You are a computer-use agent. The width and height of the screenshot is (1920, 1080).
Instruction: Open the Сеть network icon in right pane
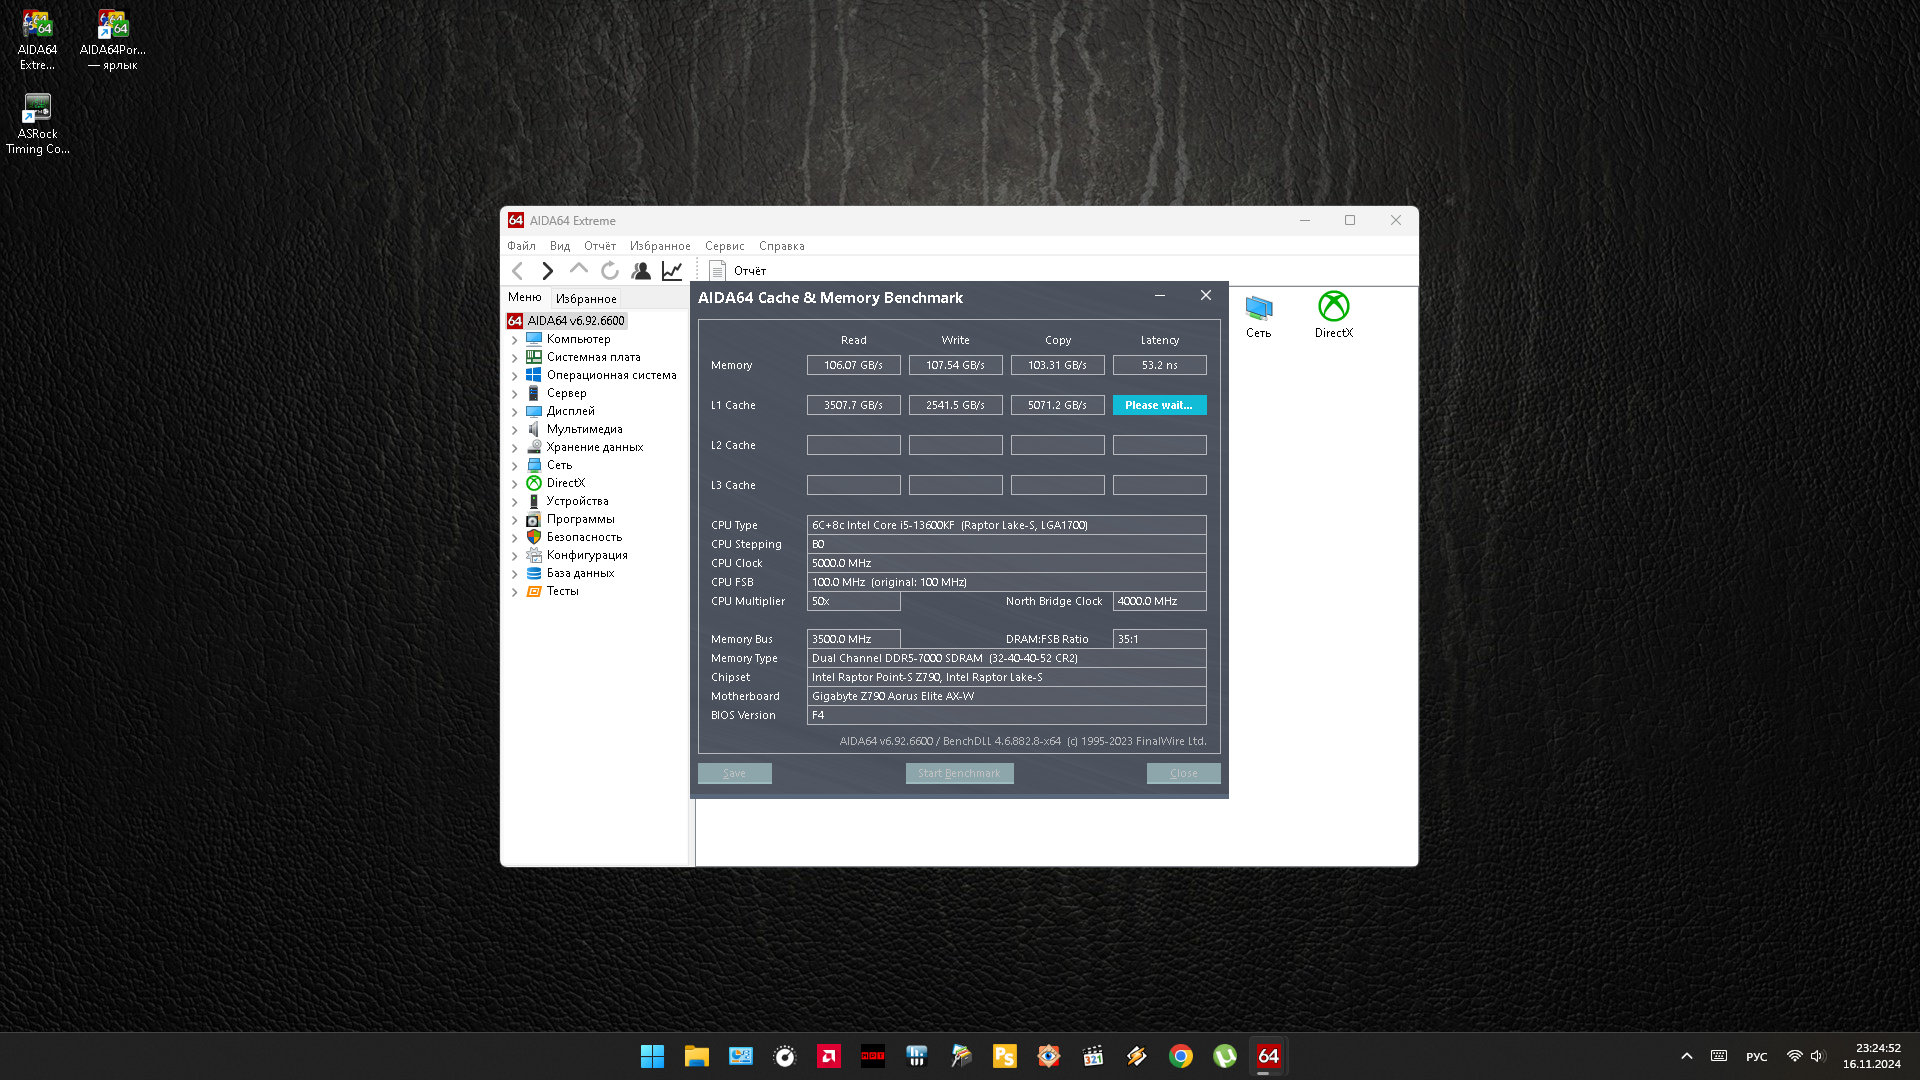click(1258, 315)
